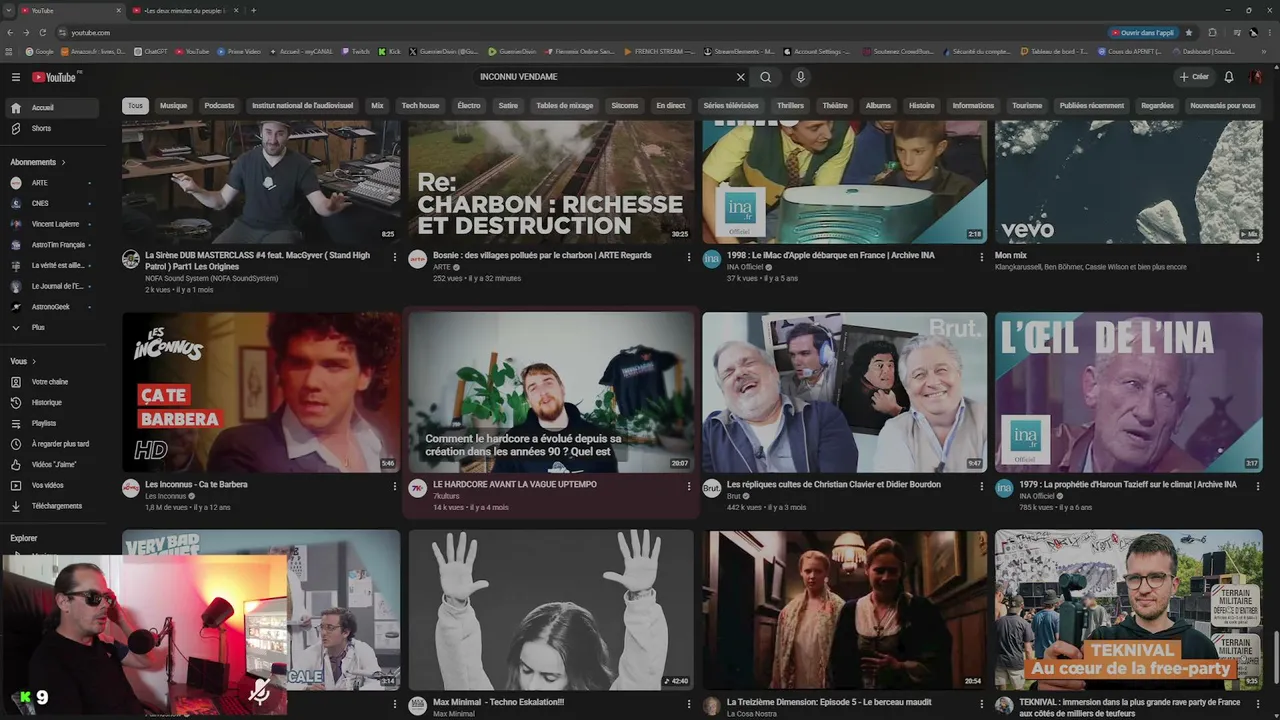
Task: Select the Électro filter chip
Action: click(x=469, y=105)
